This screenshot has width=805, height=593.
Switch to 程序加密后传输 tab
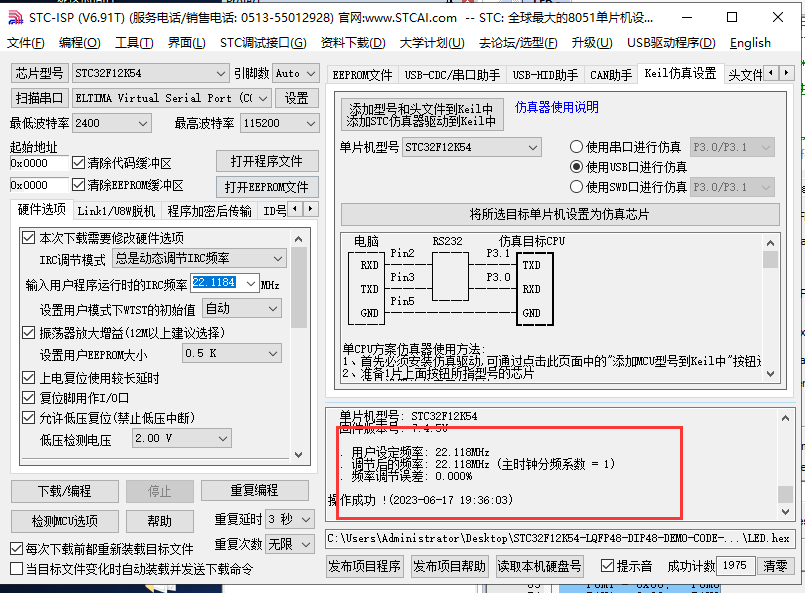[209, 211]
